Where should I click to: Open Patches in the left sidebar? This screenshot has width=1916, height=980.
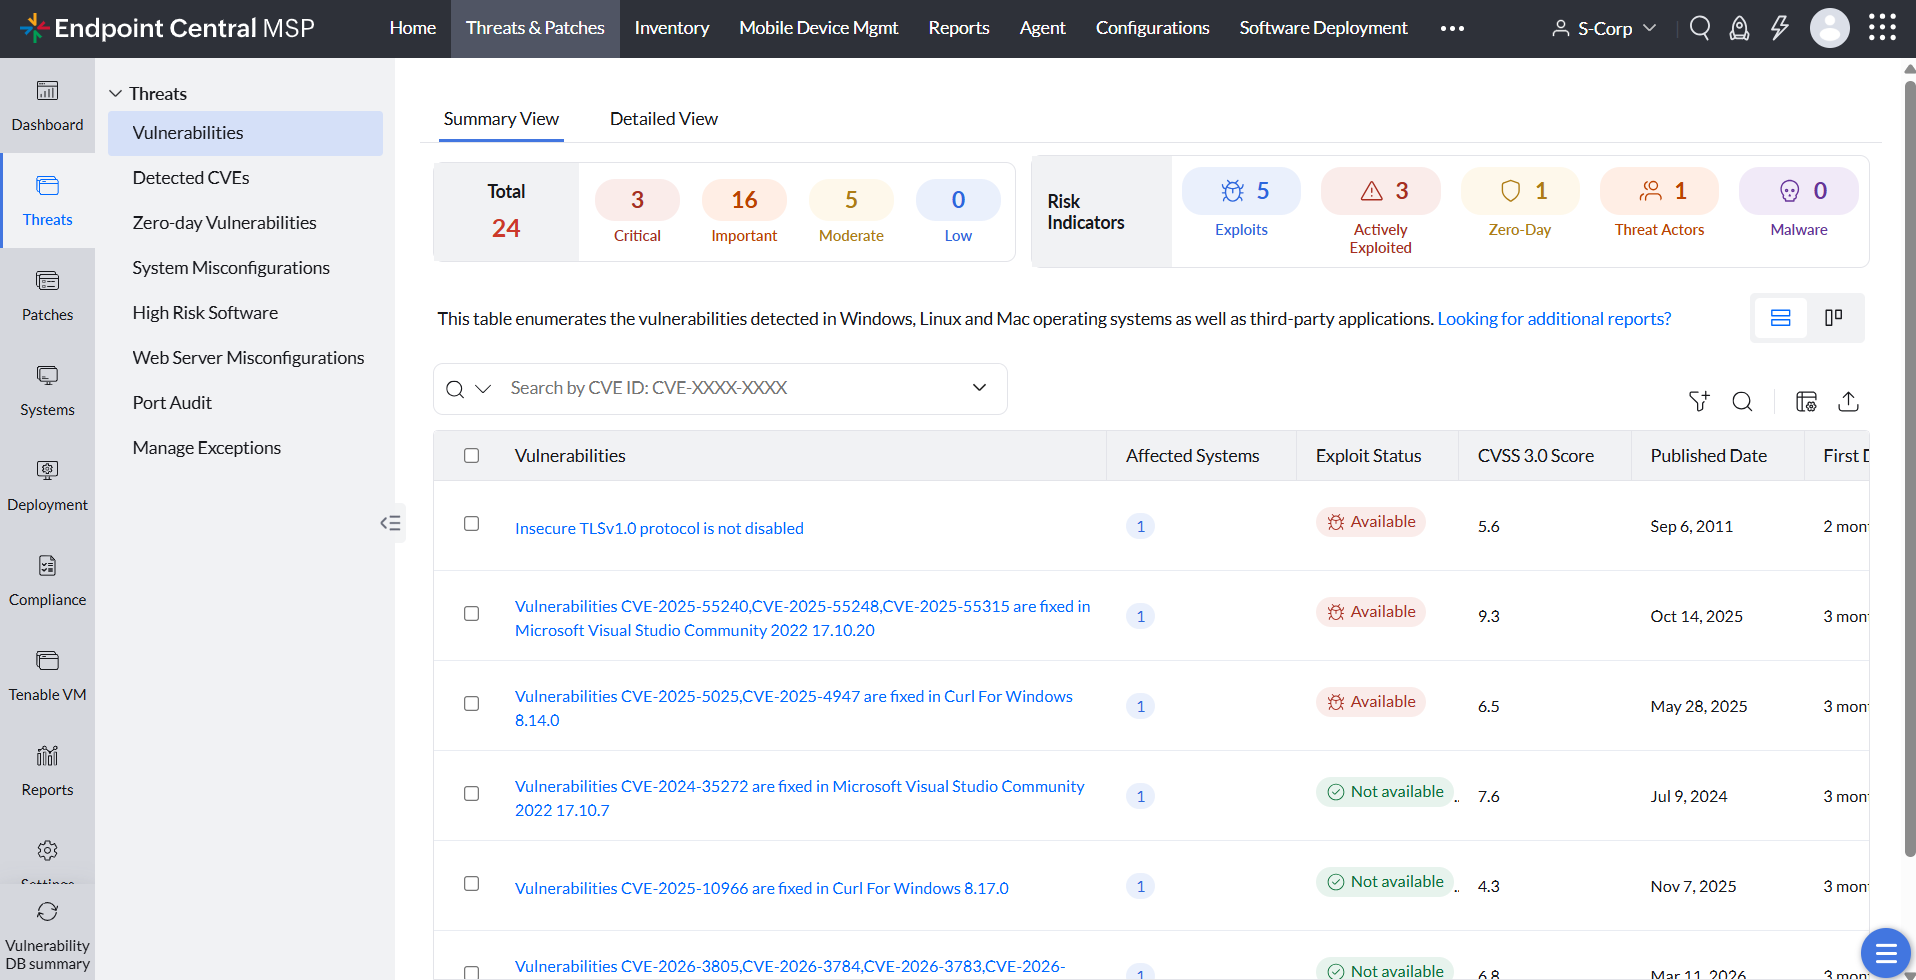point(47,295)
